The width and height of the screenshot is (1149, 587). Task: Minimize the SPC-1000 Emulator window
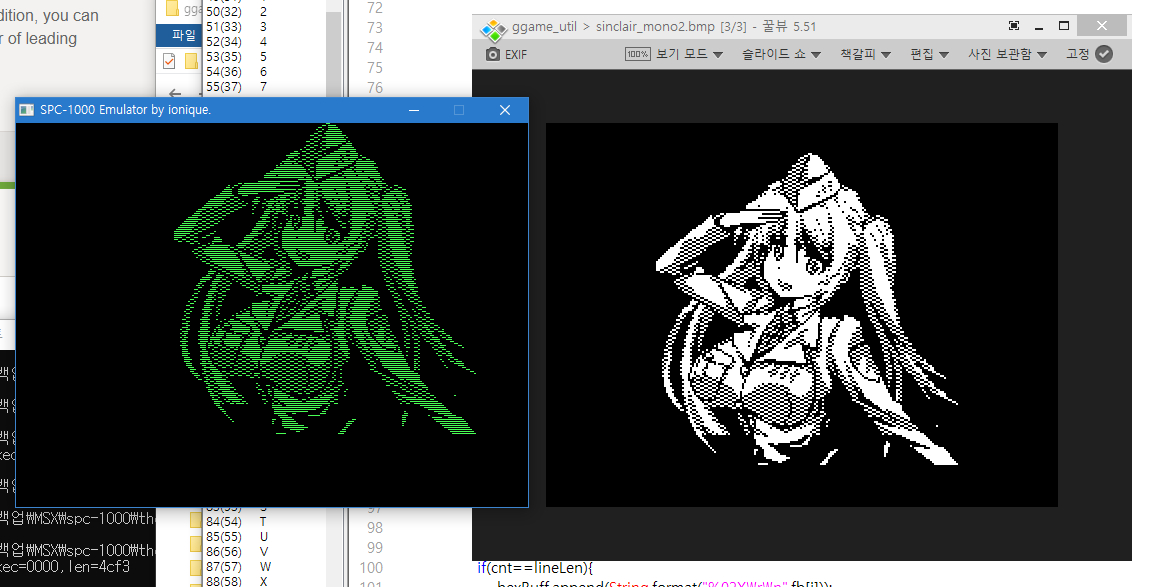point(413,110)
